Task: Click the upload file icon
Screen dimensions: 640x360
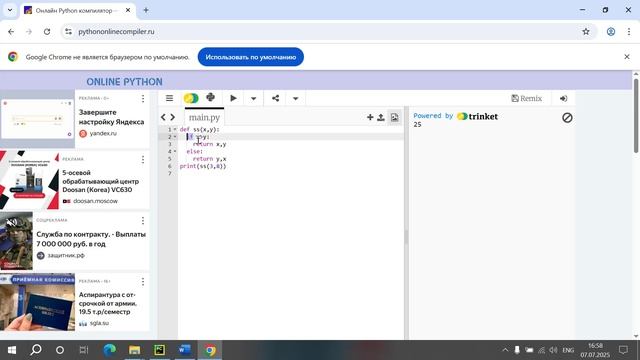Action: coord(381,118)
